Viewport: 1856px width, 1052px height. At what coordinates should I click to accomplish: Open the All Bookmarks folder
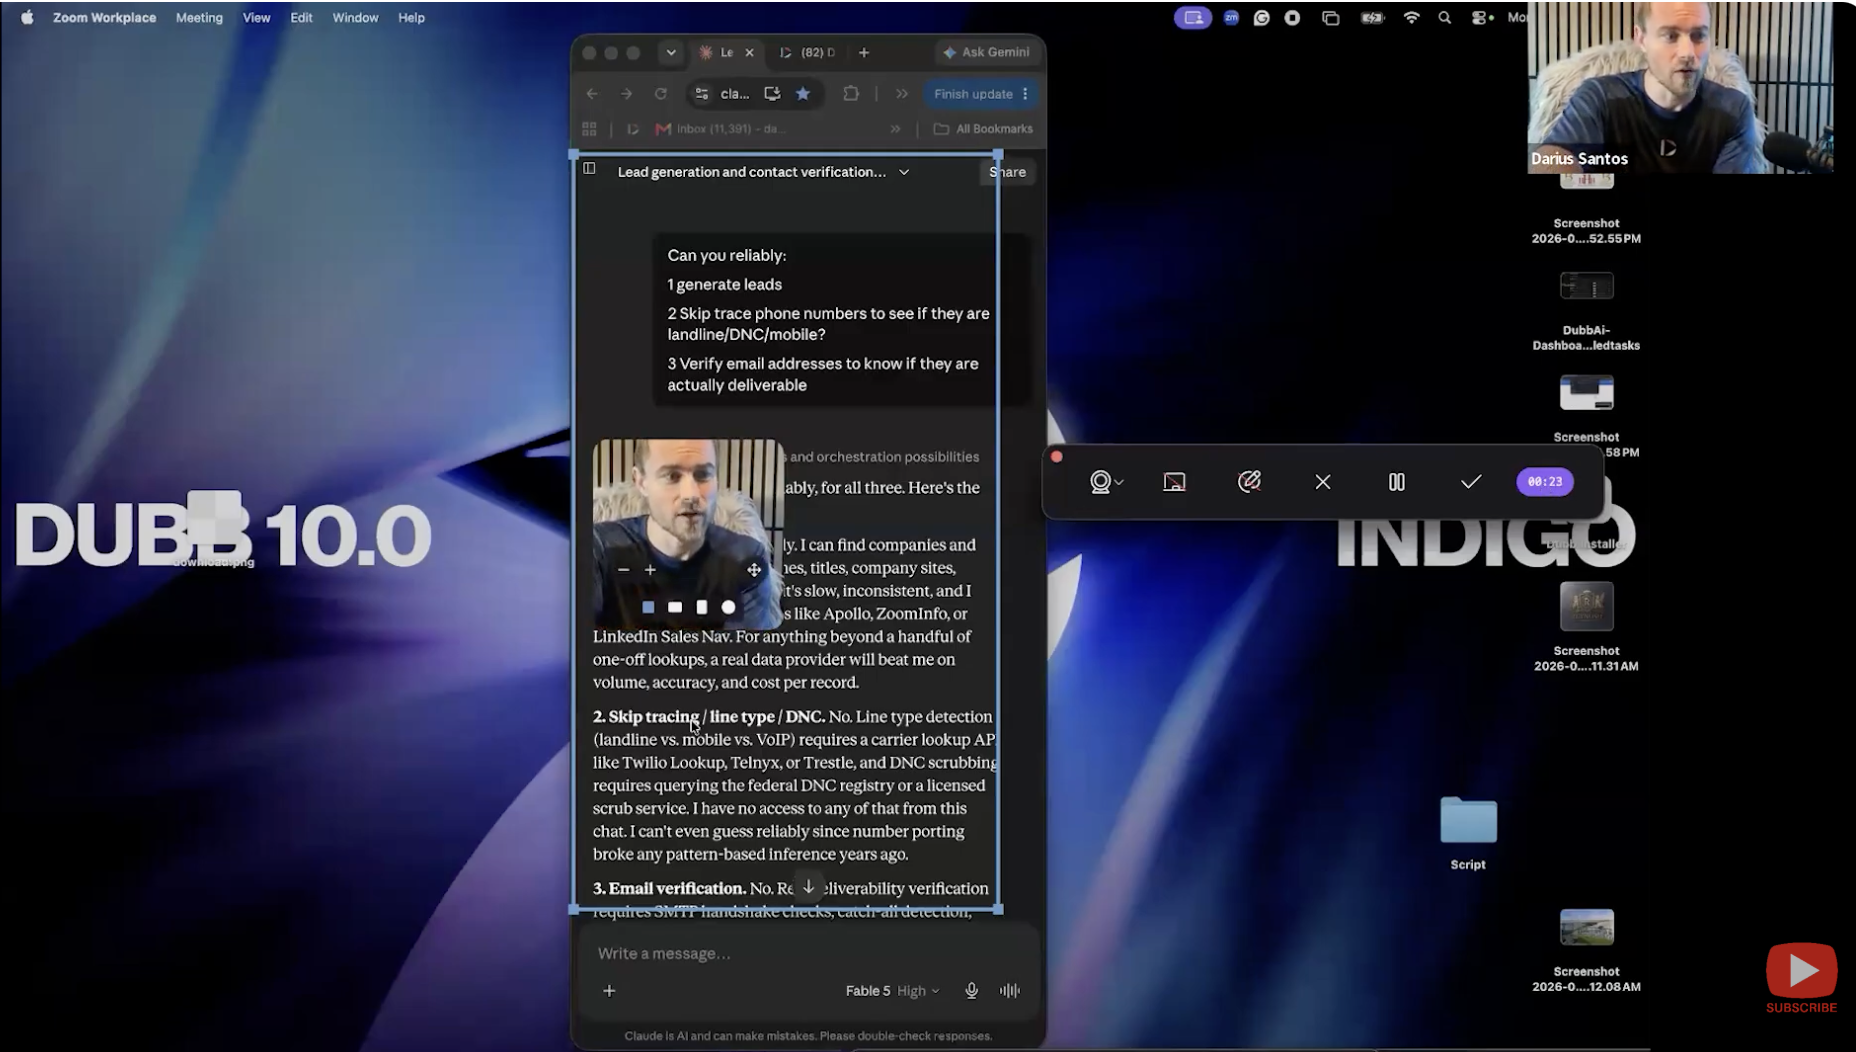983,129
